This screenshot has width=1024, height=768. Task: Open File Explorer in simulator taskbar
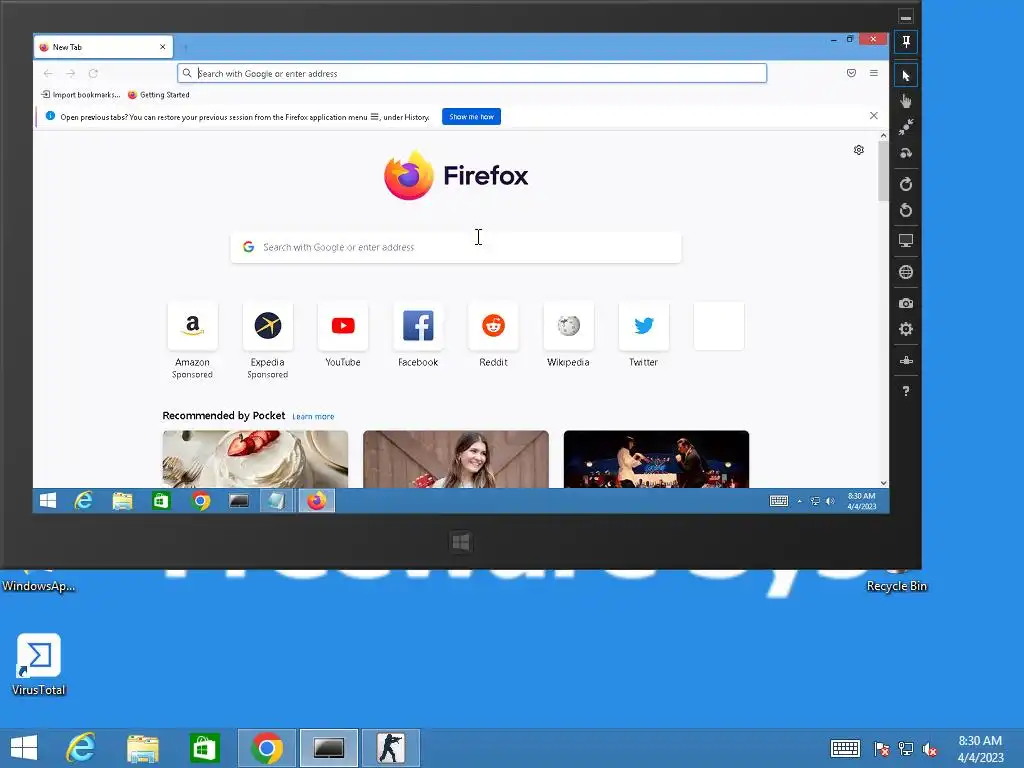(122, 501)
